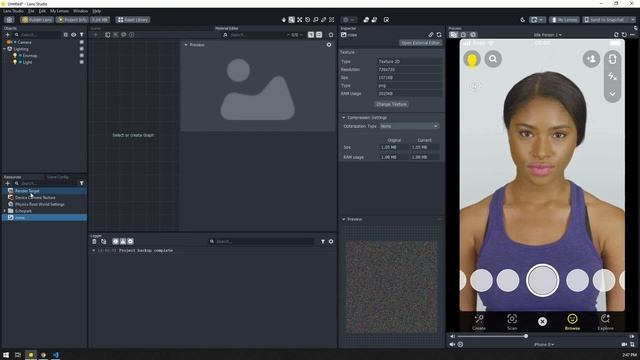Image resolution: width=640 pixels, height=360 pixels.
Task: Open the device model dropdown under preview
Action: (544, 344)
